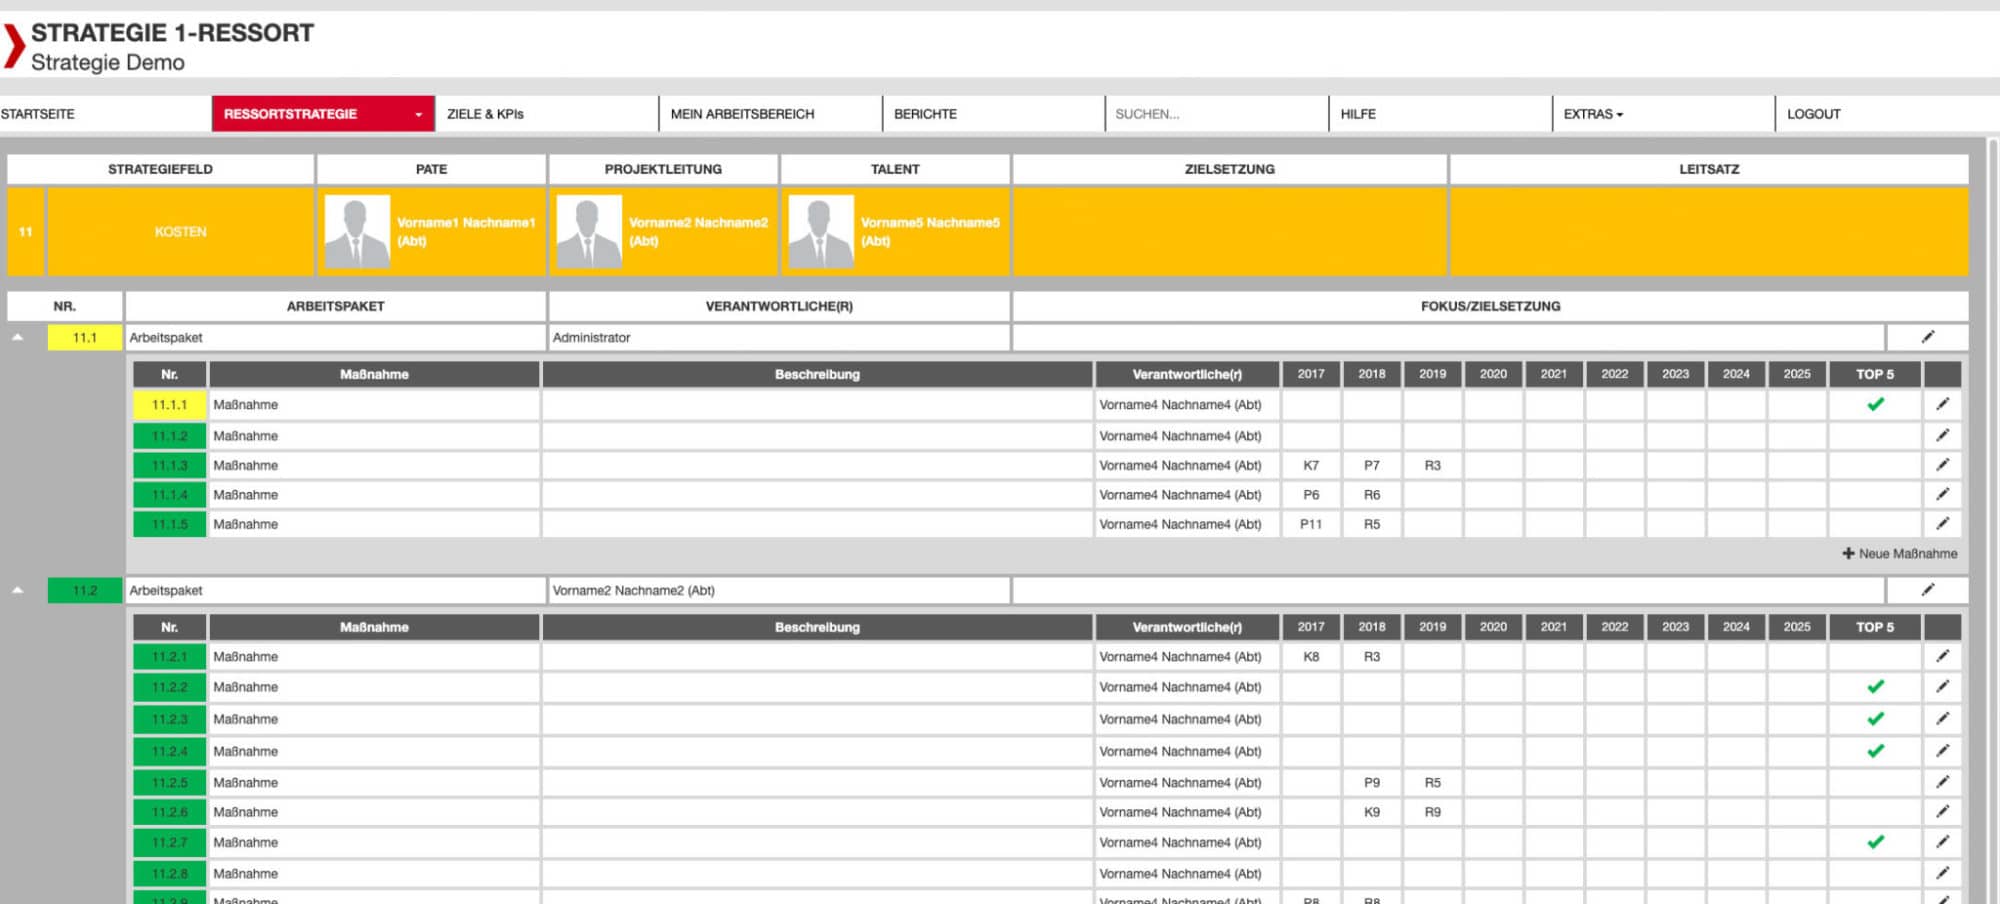Image resolution: width=2000 pixels, height=904 pixels.
Task: Click Logout
Action: pos(1813,114)
